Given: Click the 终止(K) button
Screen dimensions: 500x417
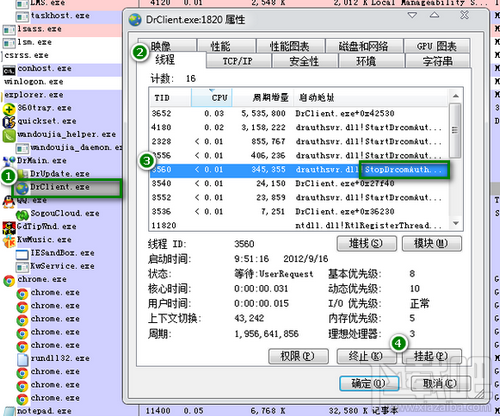Looking at the screenshot, I should pos(367,356).
